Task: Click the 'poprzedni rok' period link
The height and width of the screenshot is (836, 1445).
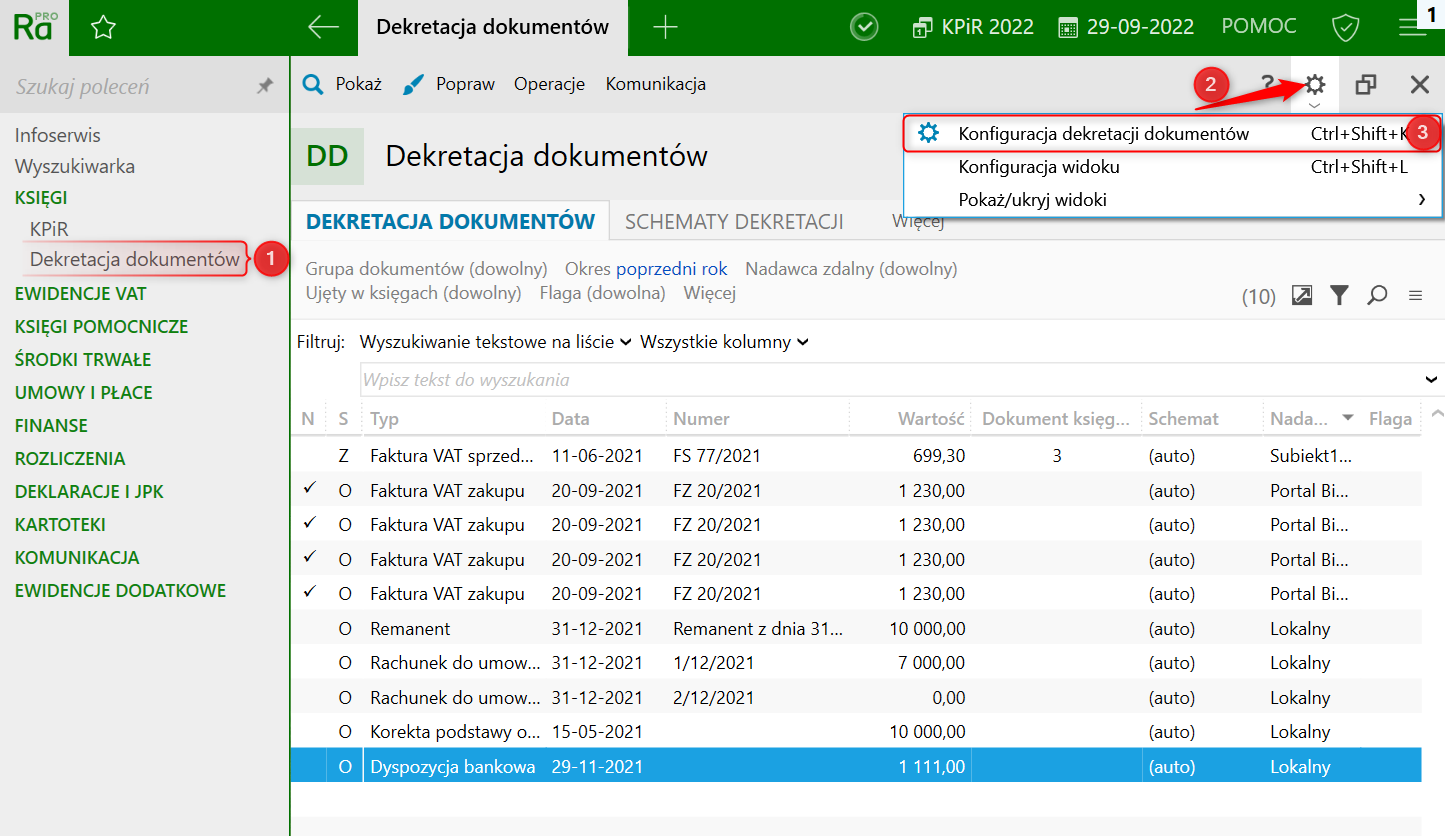Action: click(x=671, y=269)
